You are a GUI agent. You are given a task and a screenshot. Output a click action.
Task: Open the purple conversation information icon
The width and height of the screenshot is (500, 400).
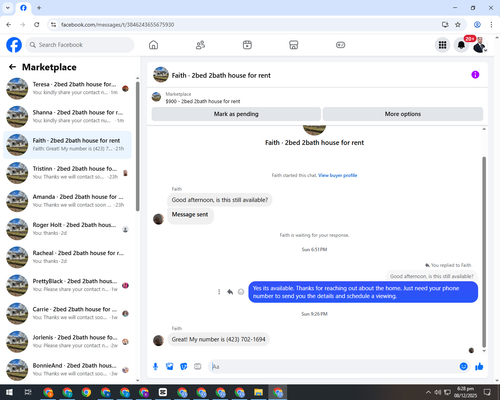(475, 75)
